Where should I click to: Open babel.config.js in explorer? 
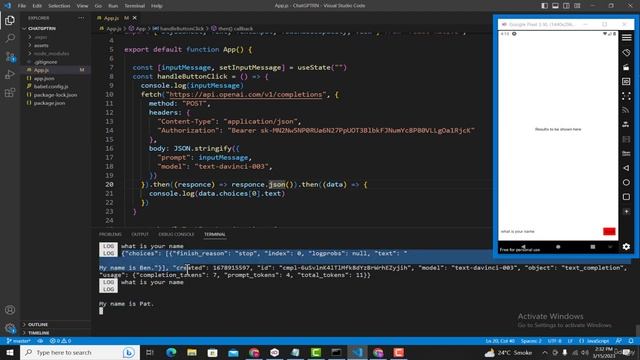51,87
